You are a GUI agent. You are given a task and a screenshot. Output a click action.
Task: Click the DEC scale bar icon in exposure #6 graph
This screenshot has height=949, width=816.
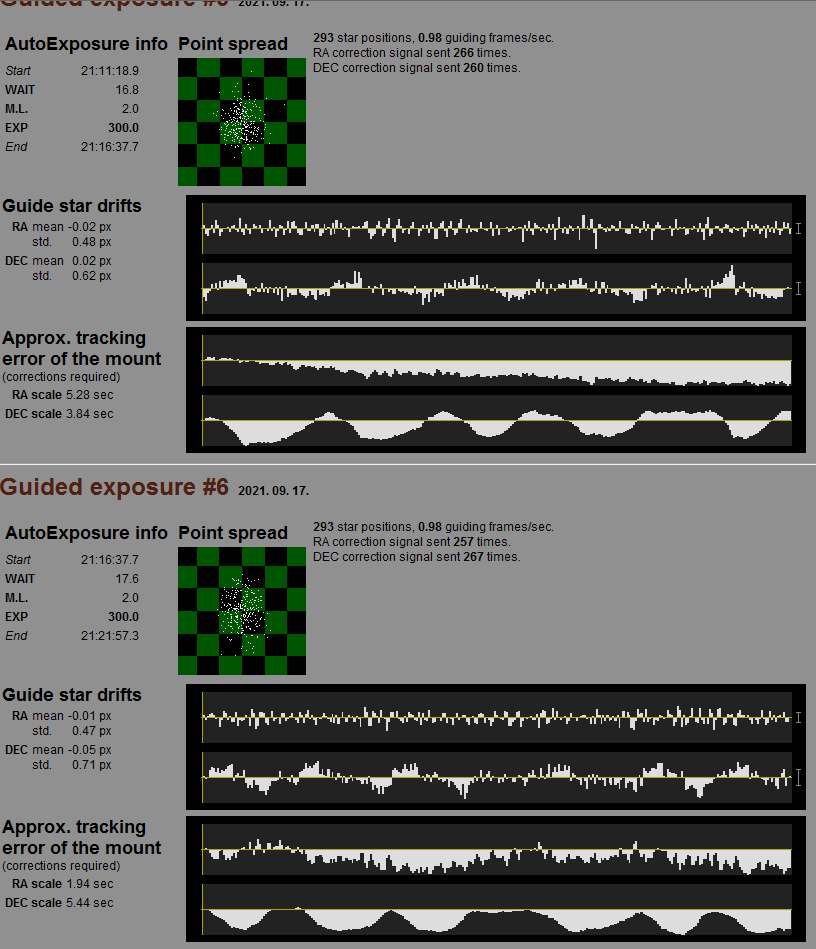[798, 777]
